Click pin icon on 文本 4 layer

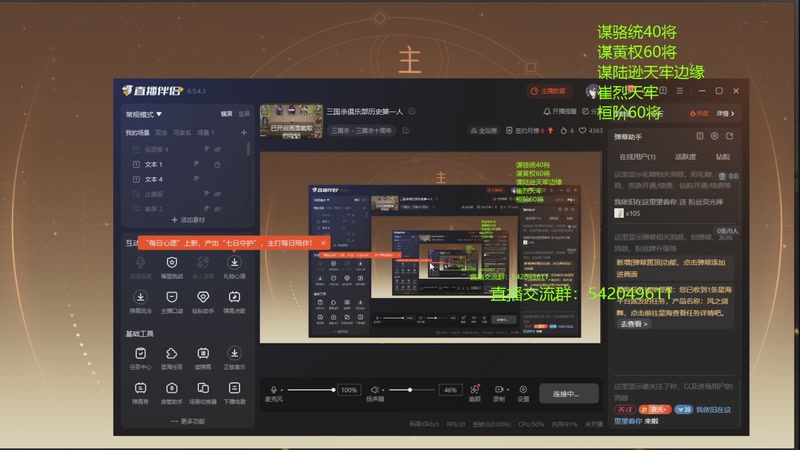(x=196, y=179)
